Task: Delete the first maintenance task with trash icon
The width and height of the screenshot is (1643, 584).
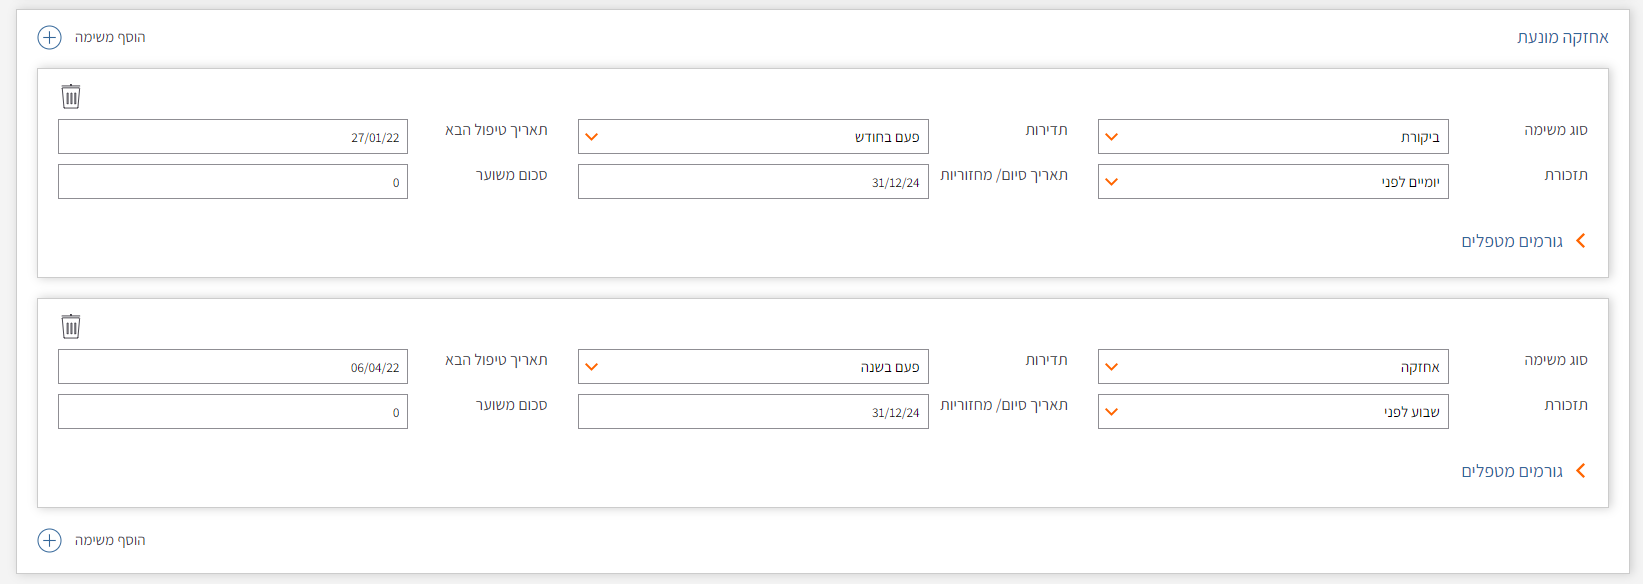Action: (x=71, y=97)
